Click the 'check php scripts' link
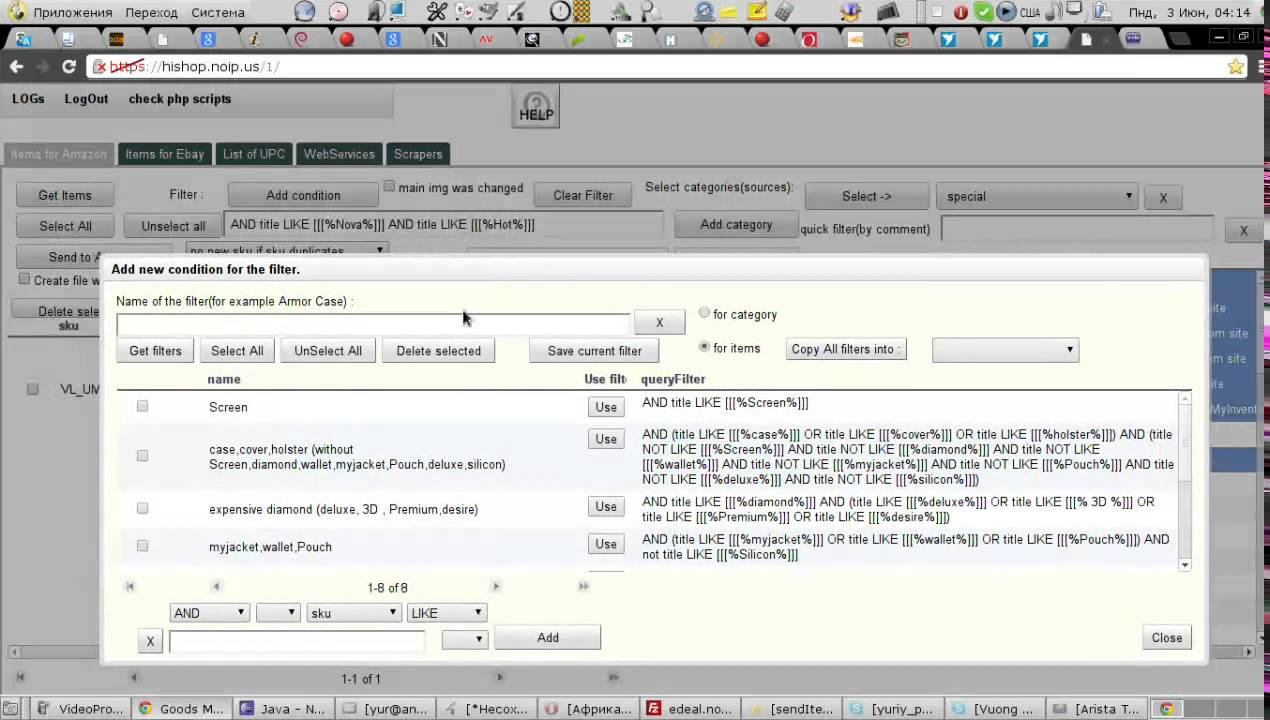Screen dimensions: 1270x720 coord(180,99)
